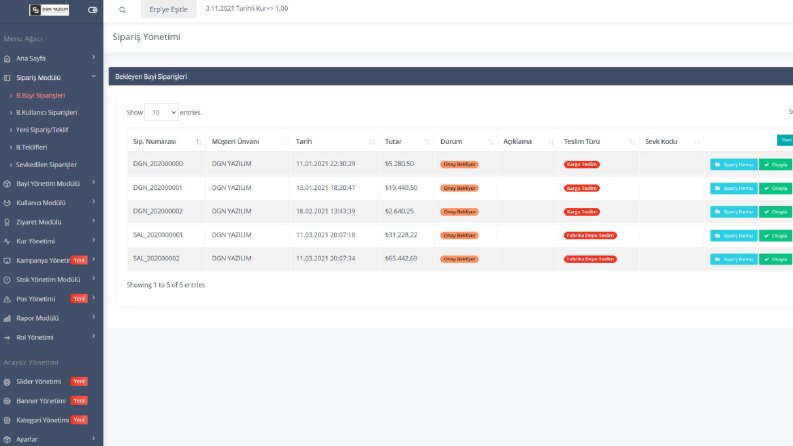Open B.Bayi Siparişleri submenu item
This screenshot has height=446, width=793.
pyautogui.click(x=40, y=96)
